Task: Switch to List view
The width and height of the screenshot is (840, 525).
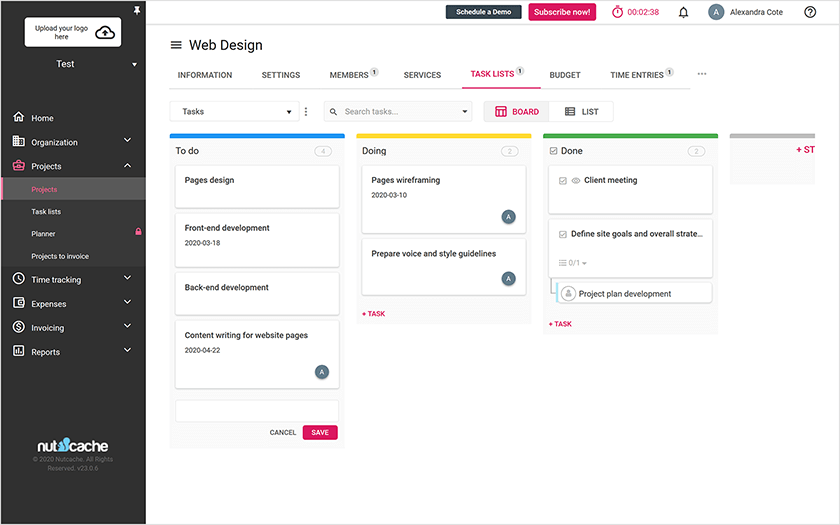Action: click(581, 111)
